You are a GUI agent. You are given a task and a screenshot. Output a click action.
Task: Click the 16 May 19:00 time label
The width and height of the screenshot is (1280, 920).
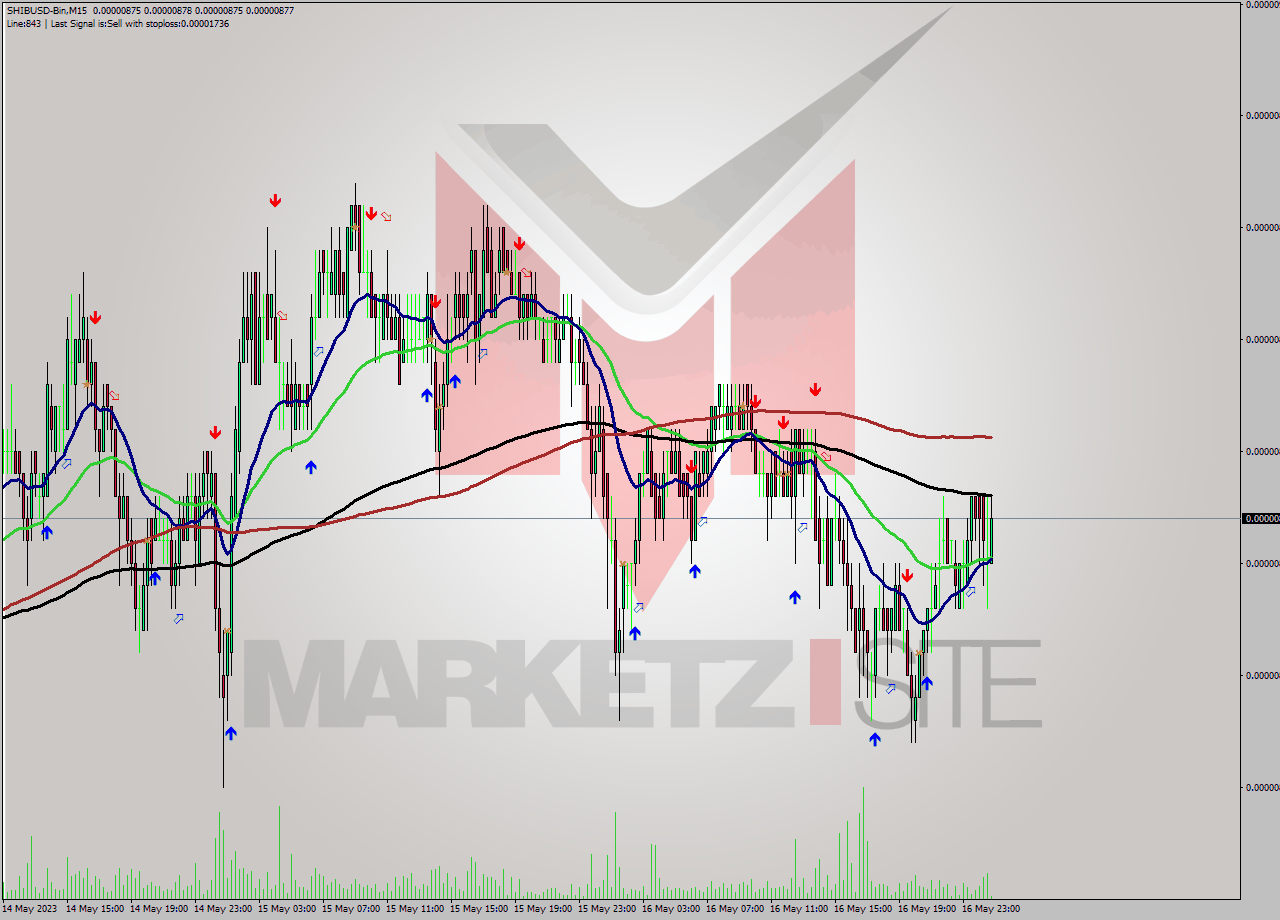point(929,909)
